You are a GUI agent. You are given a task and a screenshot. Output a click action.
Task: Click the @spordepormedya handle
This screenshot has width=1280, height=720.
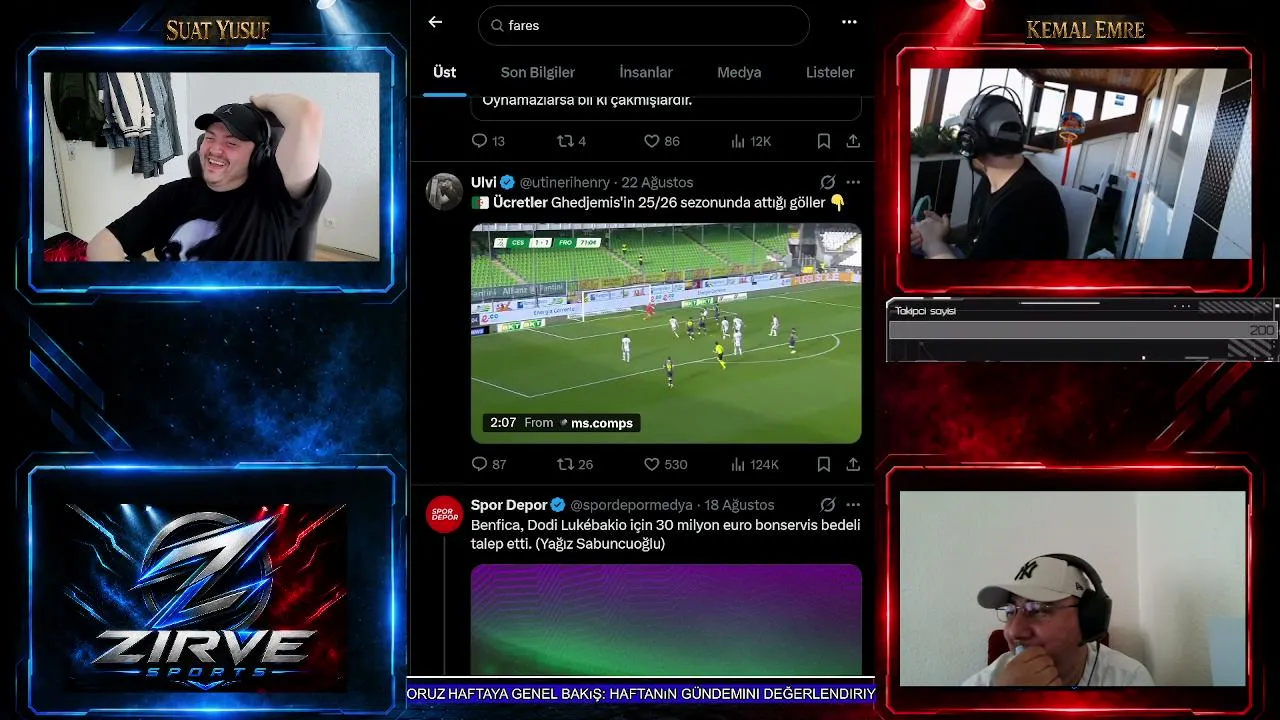click(632, 505)
